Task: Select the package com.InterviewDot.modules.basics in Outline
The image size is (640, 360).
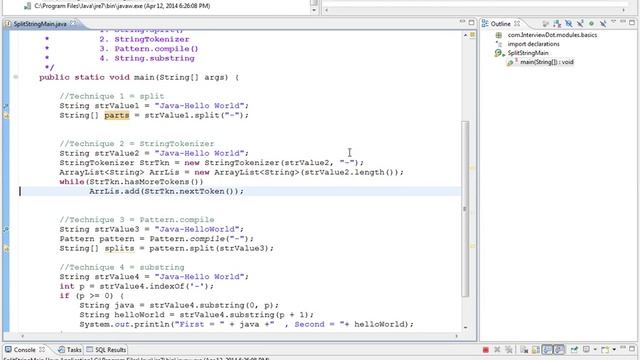Action: [552, 35]
